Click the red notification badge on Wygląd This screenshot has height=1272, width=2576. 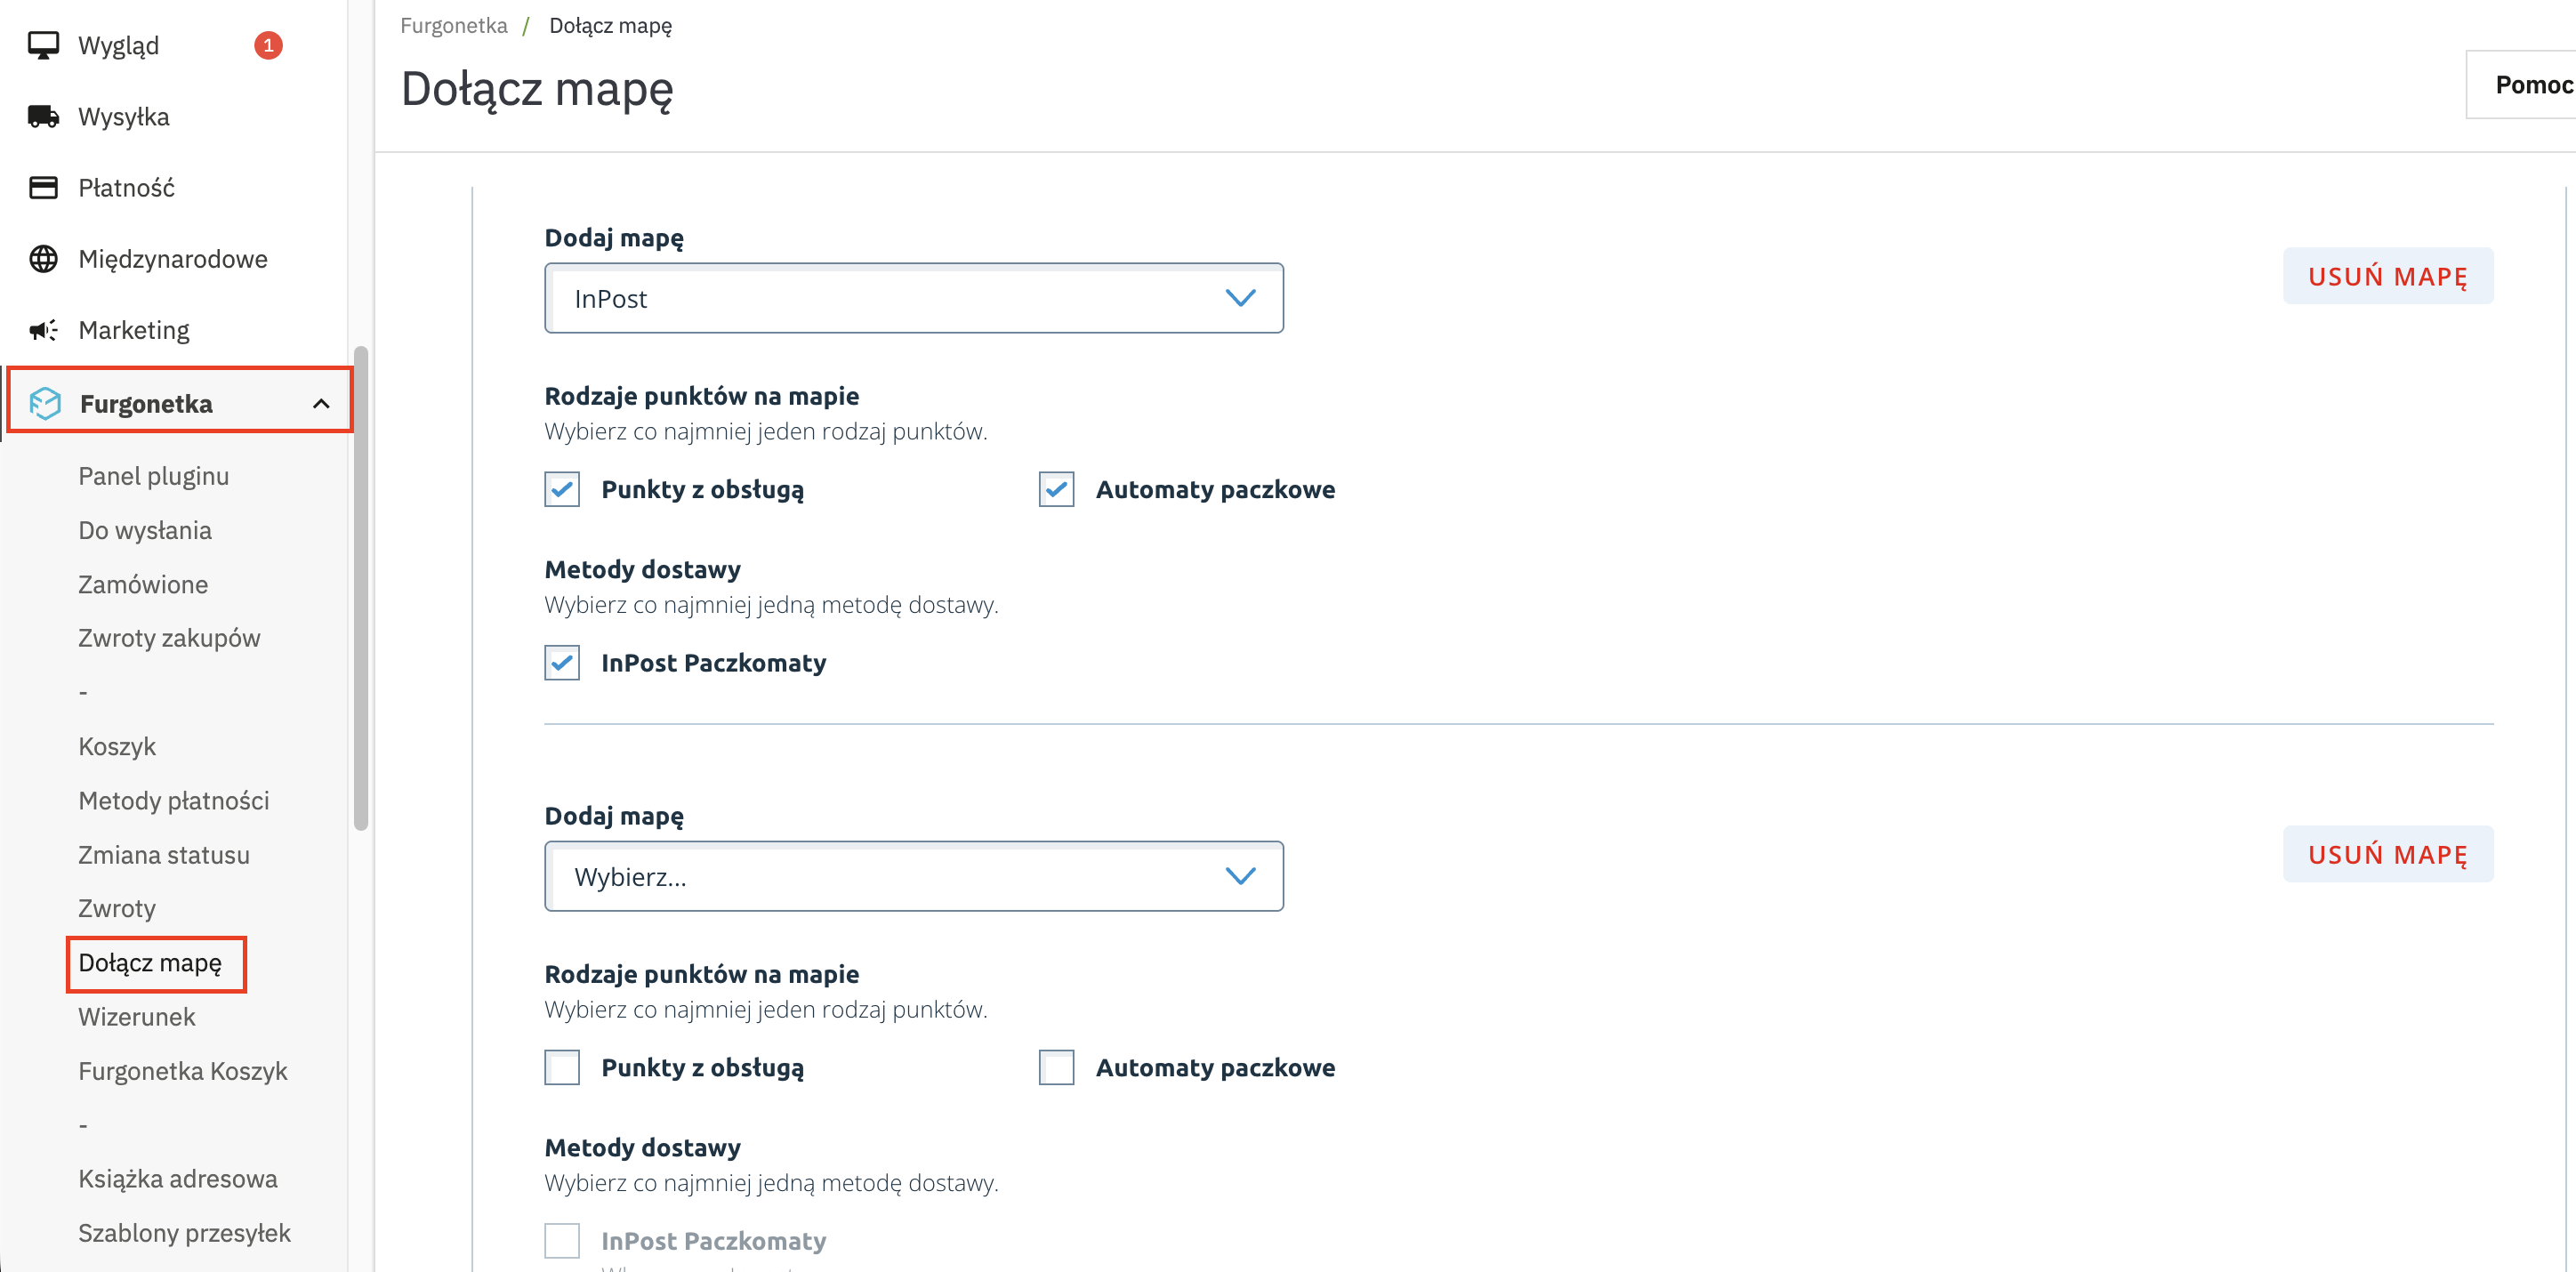(268, 45)
